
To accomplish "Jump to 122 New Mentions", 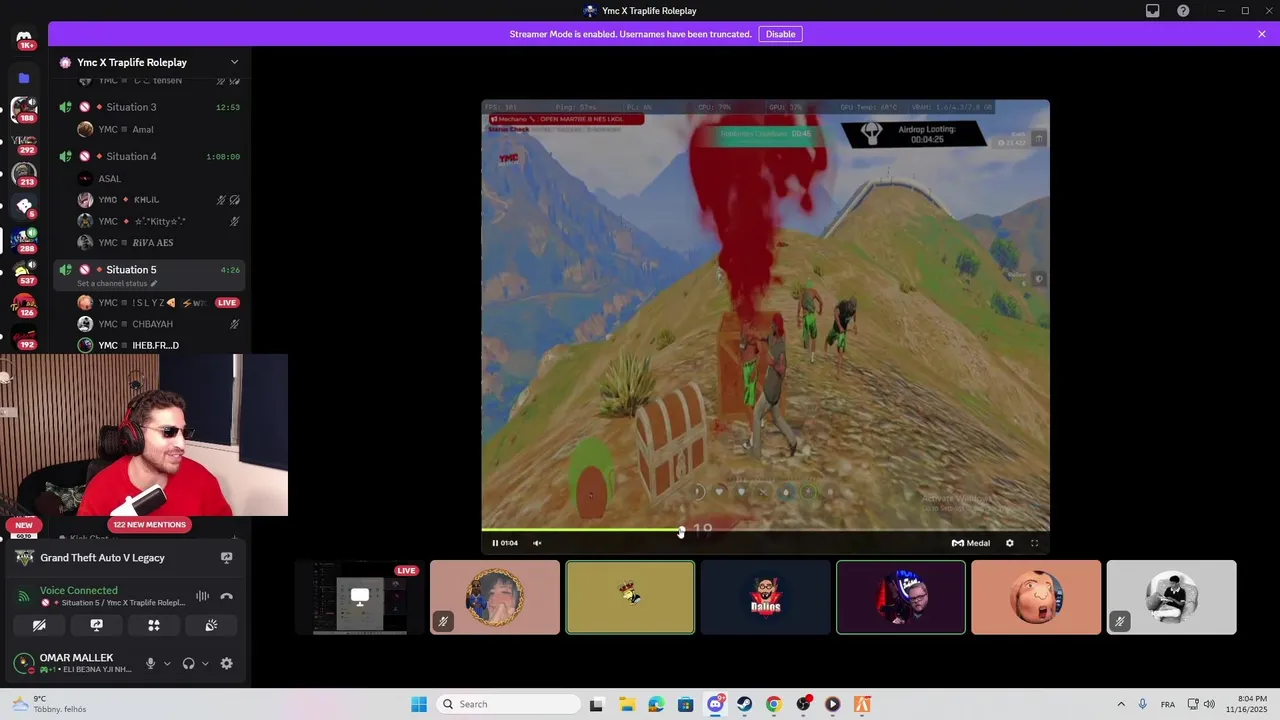I will coord(149,524).
